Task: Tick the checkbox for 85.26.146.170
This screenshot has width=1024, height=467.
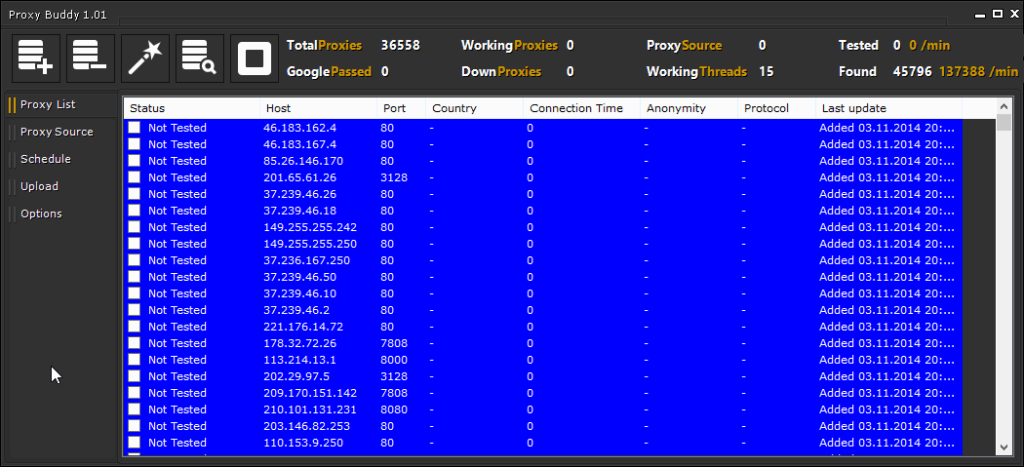Action: [134, 161]
